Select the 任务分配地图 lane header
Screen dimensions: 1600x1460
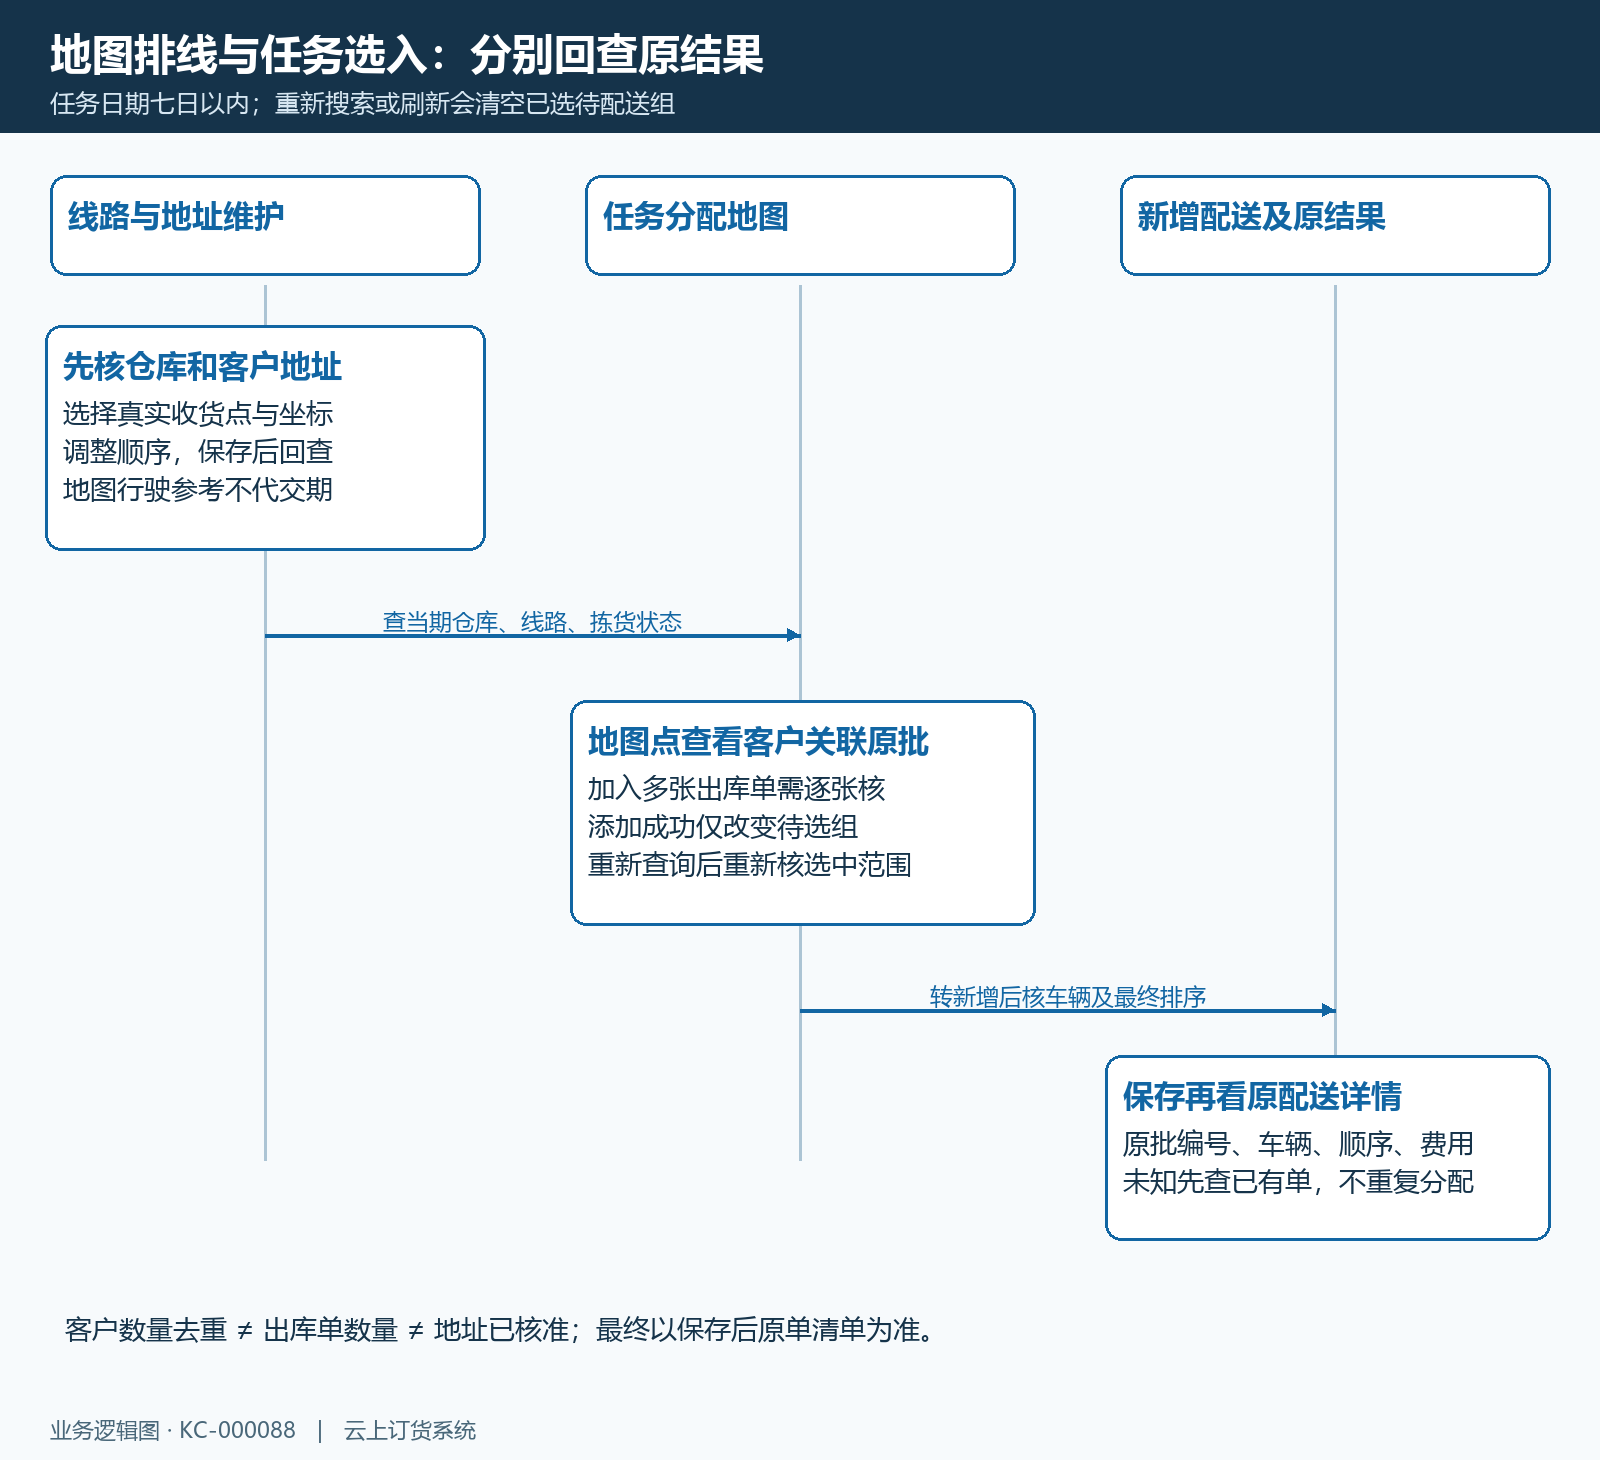click(x=800, y=225)
